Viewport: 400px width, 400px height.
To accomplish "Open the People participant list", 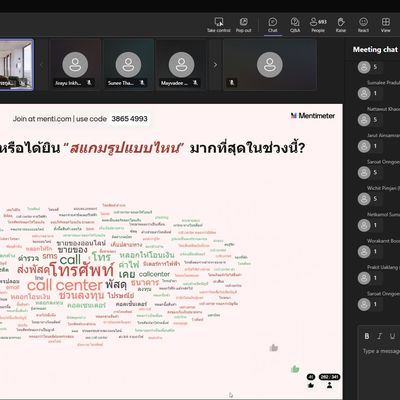I will click(x=318, y=25).
